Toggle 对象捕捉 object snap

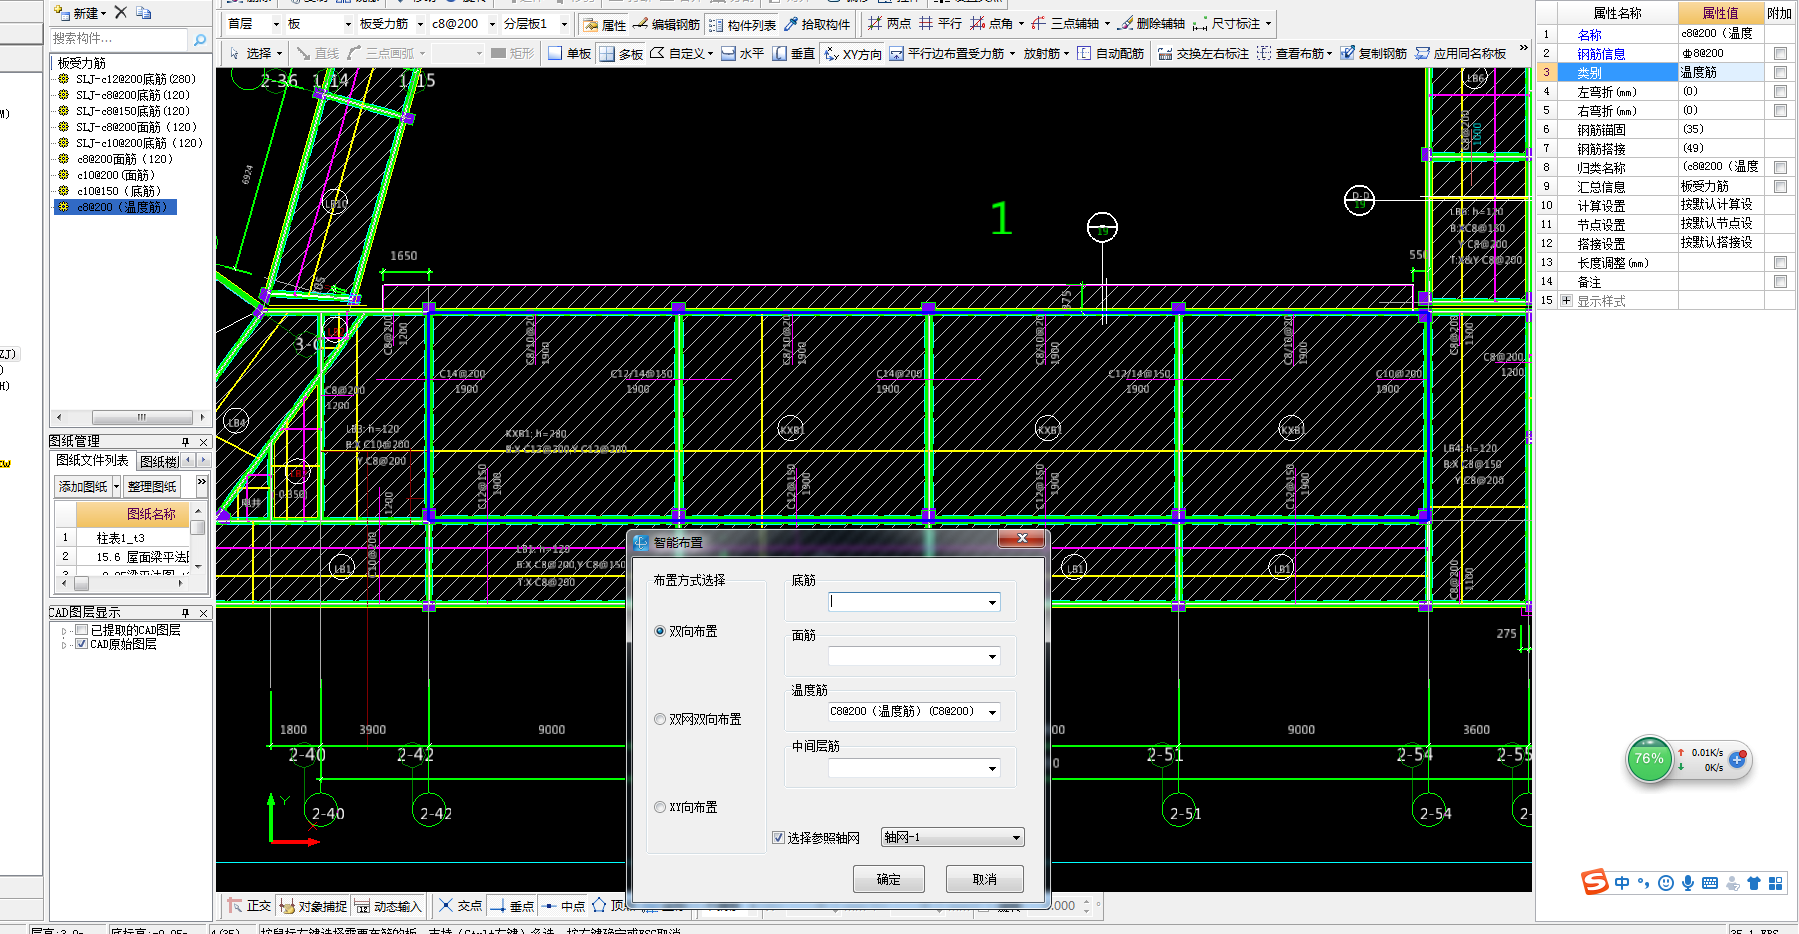pos(312,906)
